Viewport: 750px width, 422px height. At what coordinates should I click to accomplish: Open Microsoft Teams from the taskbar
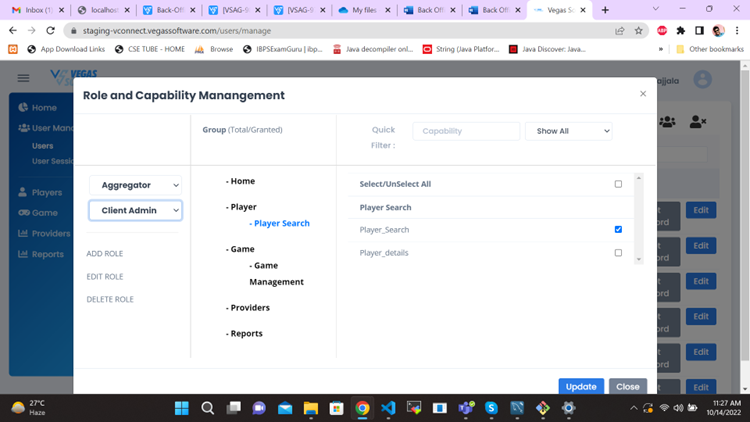pos(466,408)
